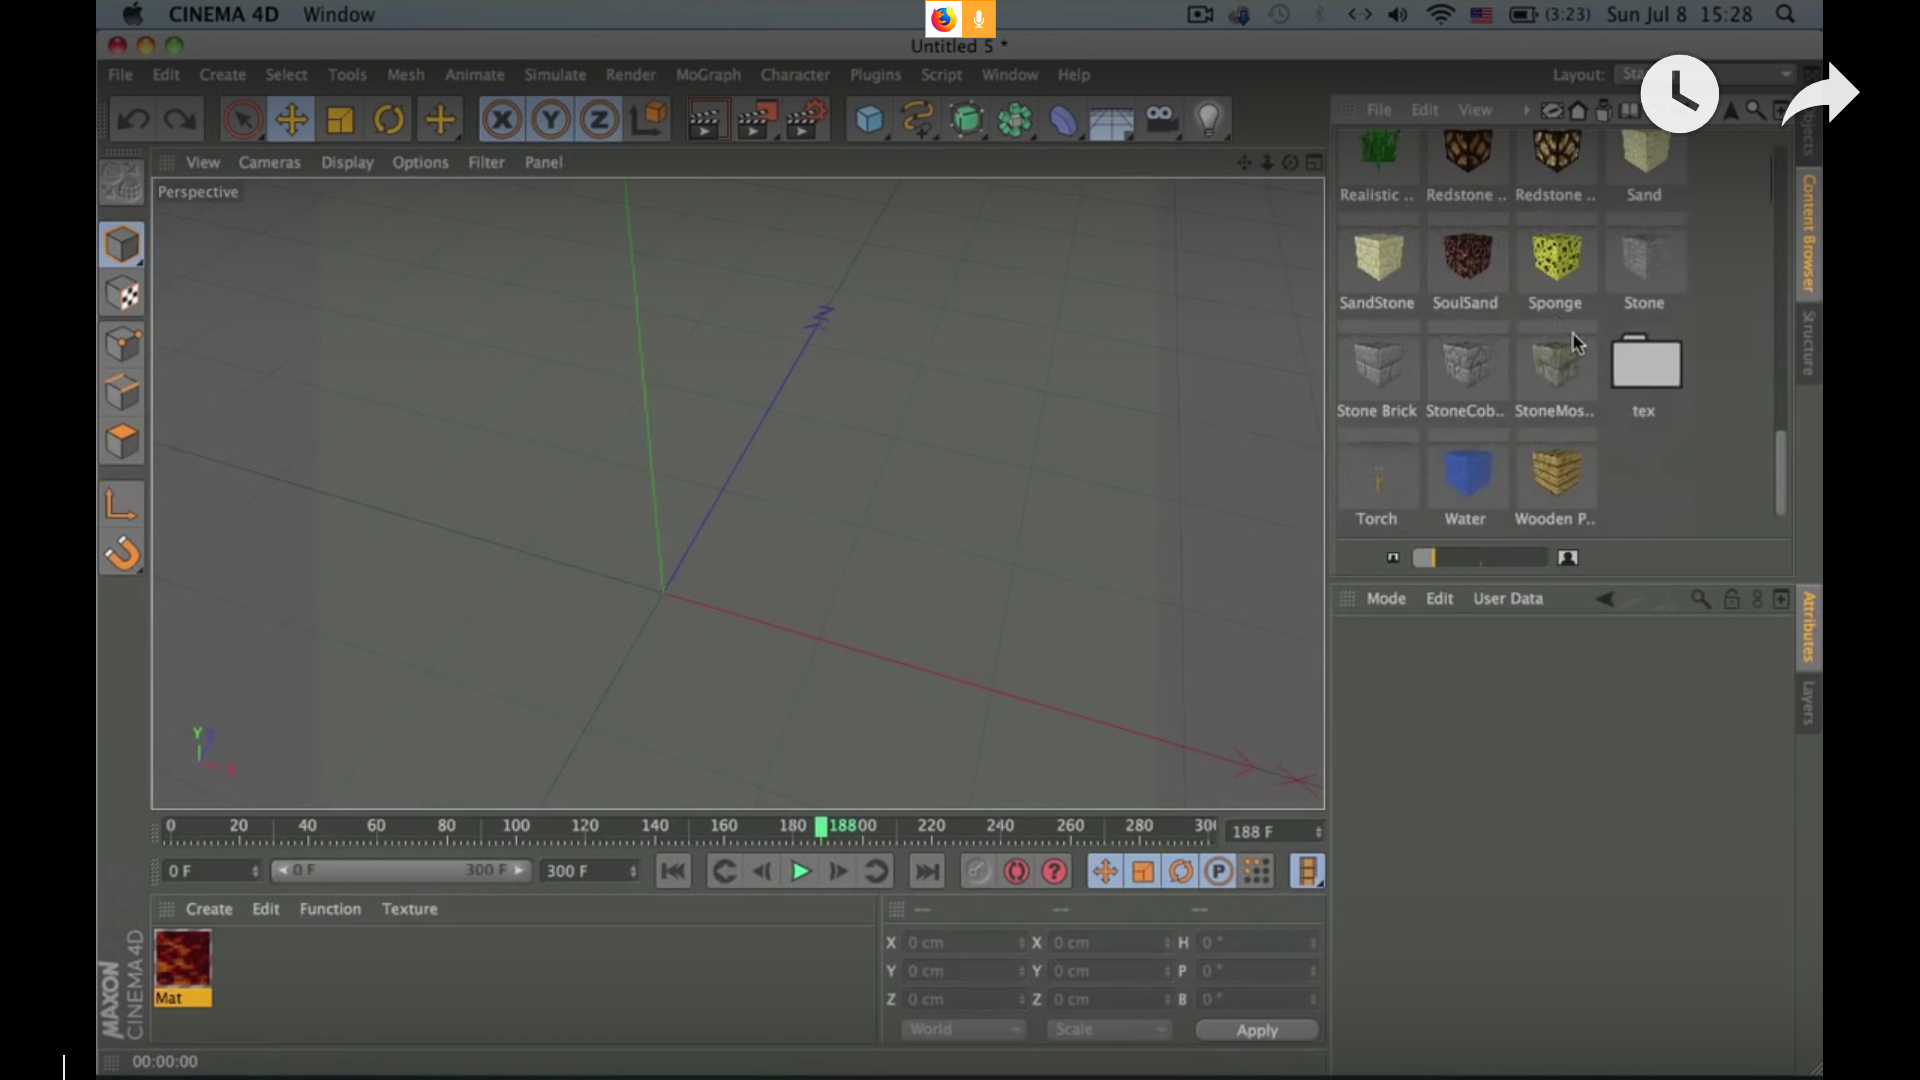Open the World coordinate dropdown

[x=963, y=1029]
